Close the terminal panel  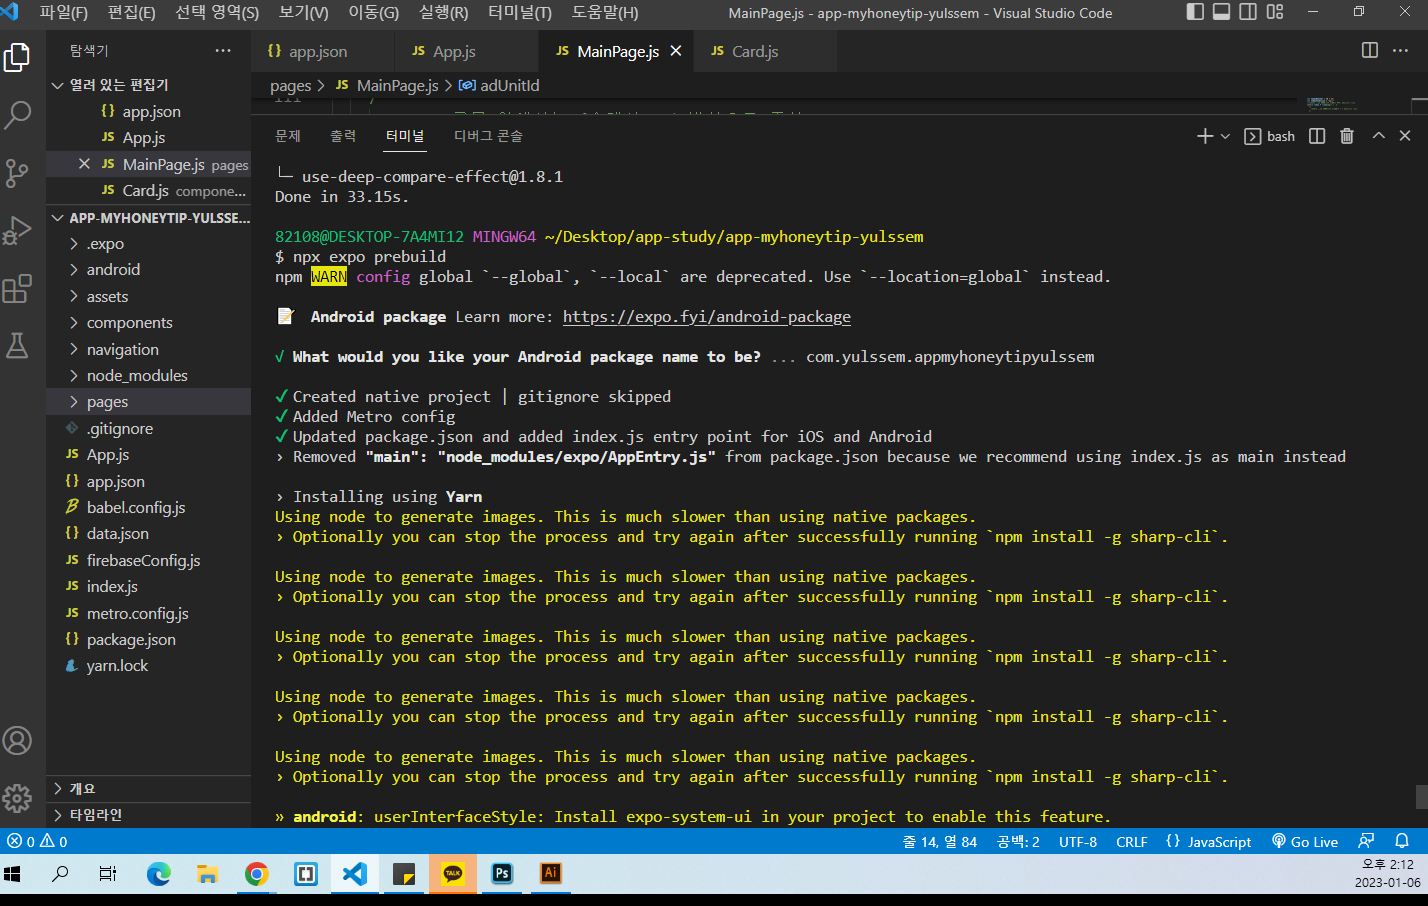click(x=1405, y=136)
